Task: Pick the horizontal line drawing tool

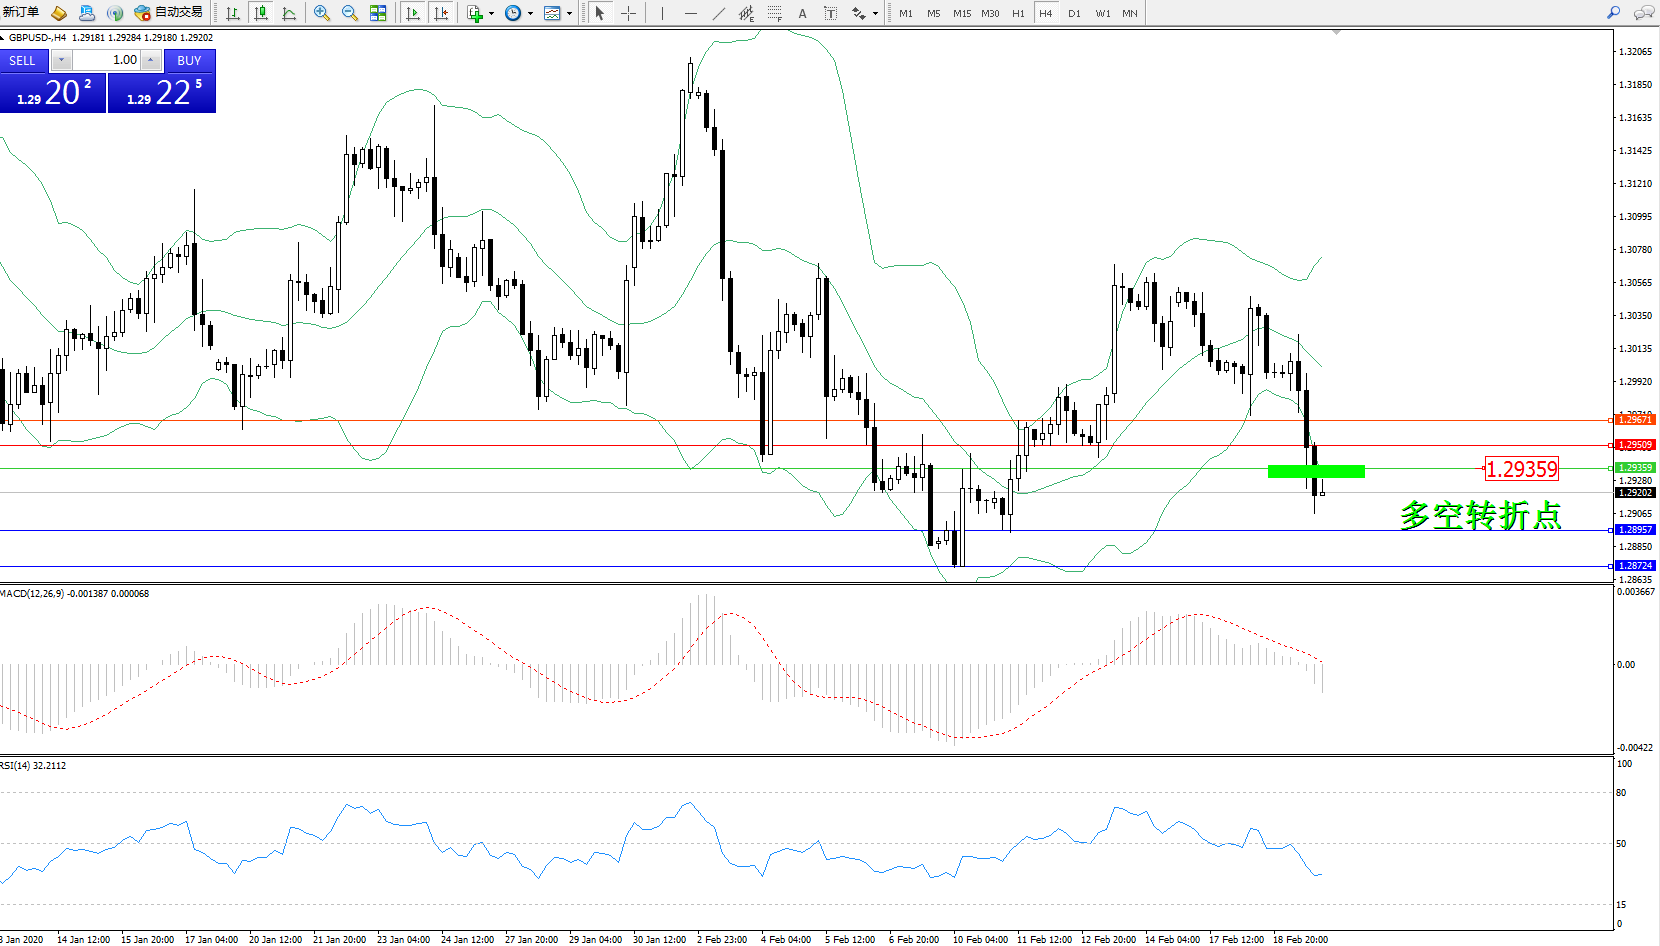Action: pos(691,13)
